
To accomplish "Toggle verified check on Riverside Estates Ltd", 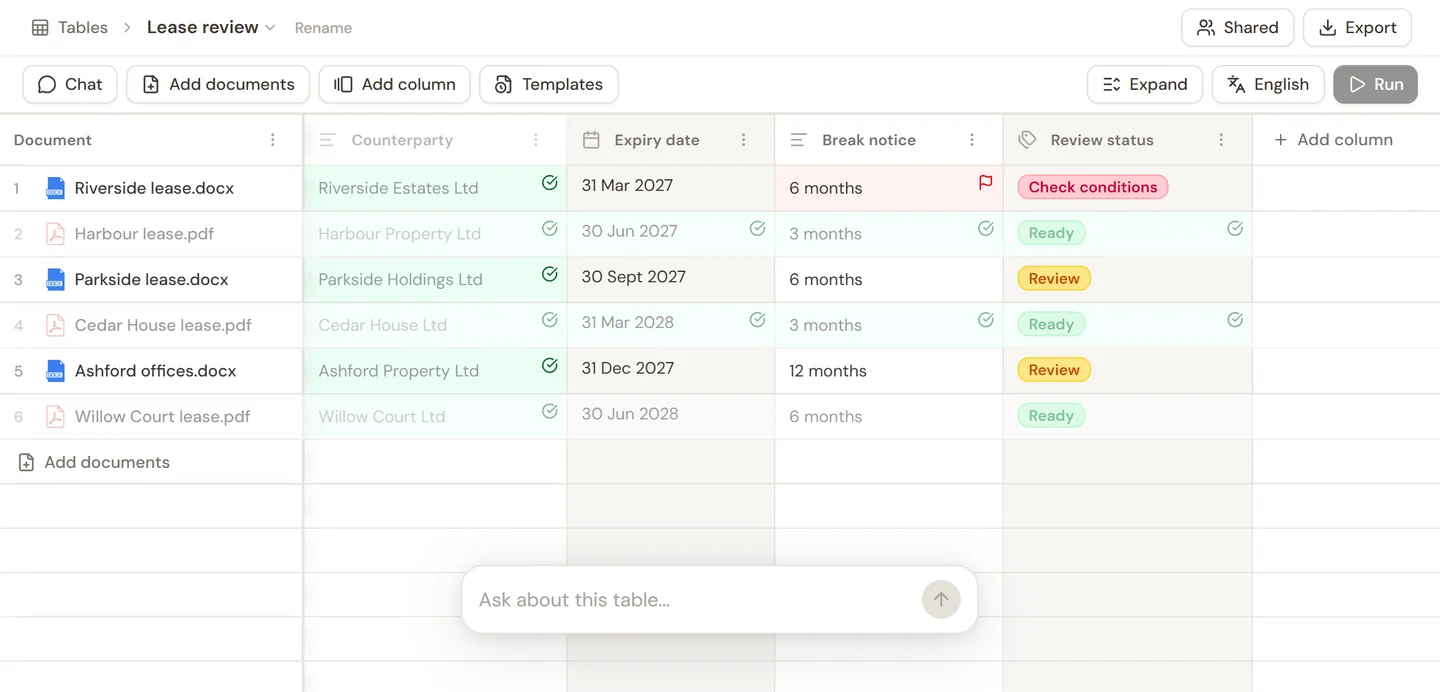I will pos(549,182).
